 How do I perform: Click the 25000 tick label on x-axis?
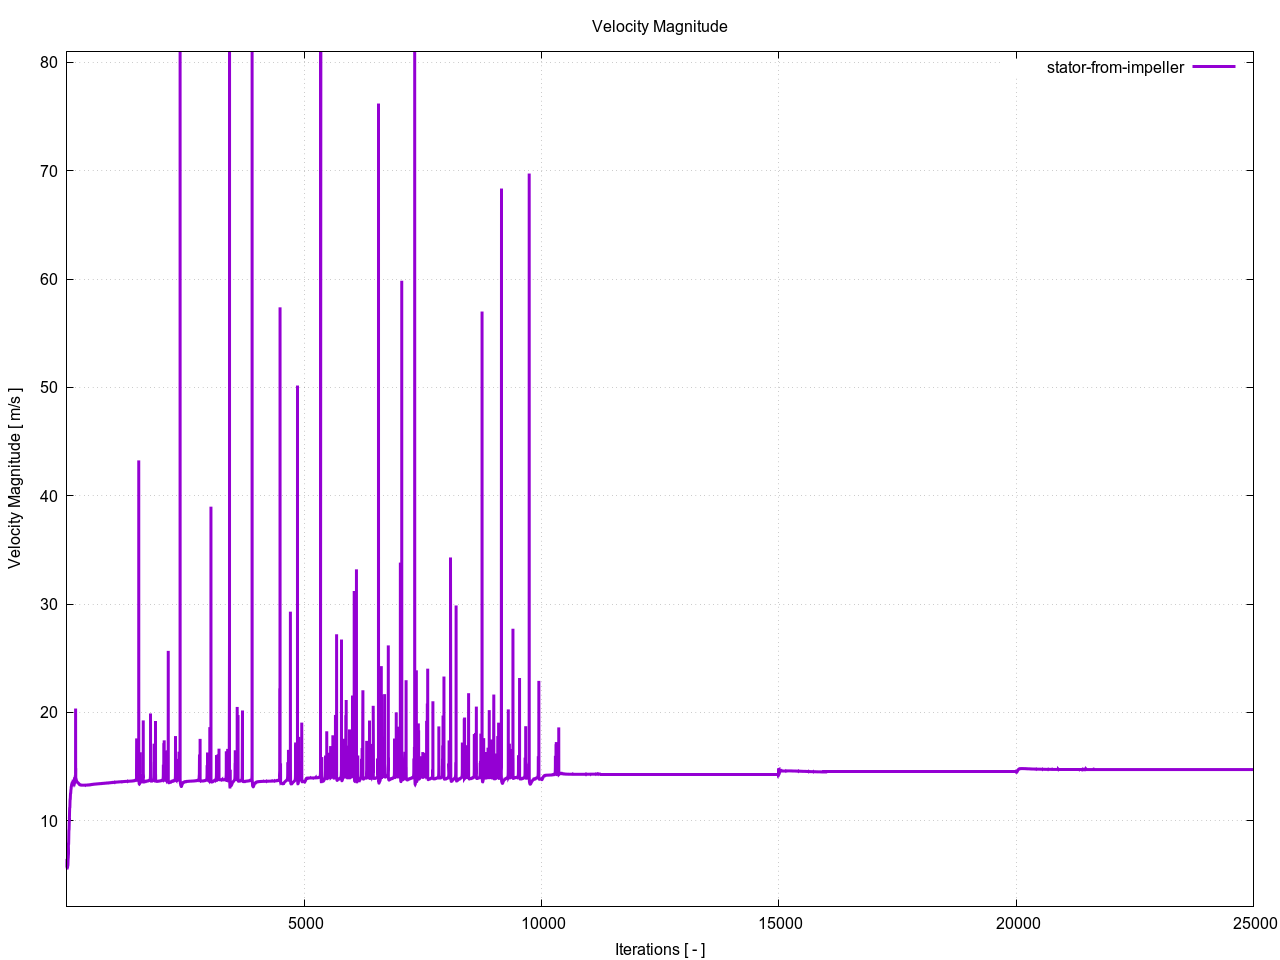[1252, 923]
